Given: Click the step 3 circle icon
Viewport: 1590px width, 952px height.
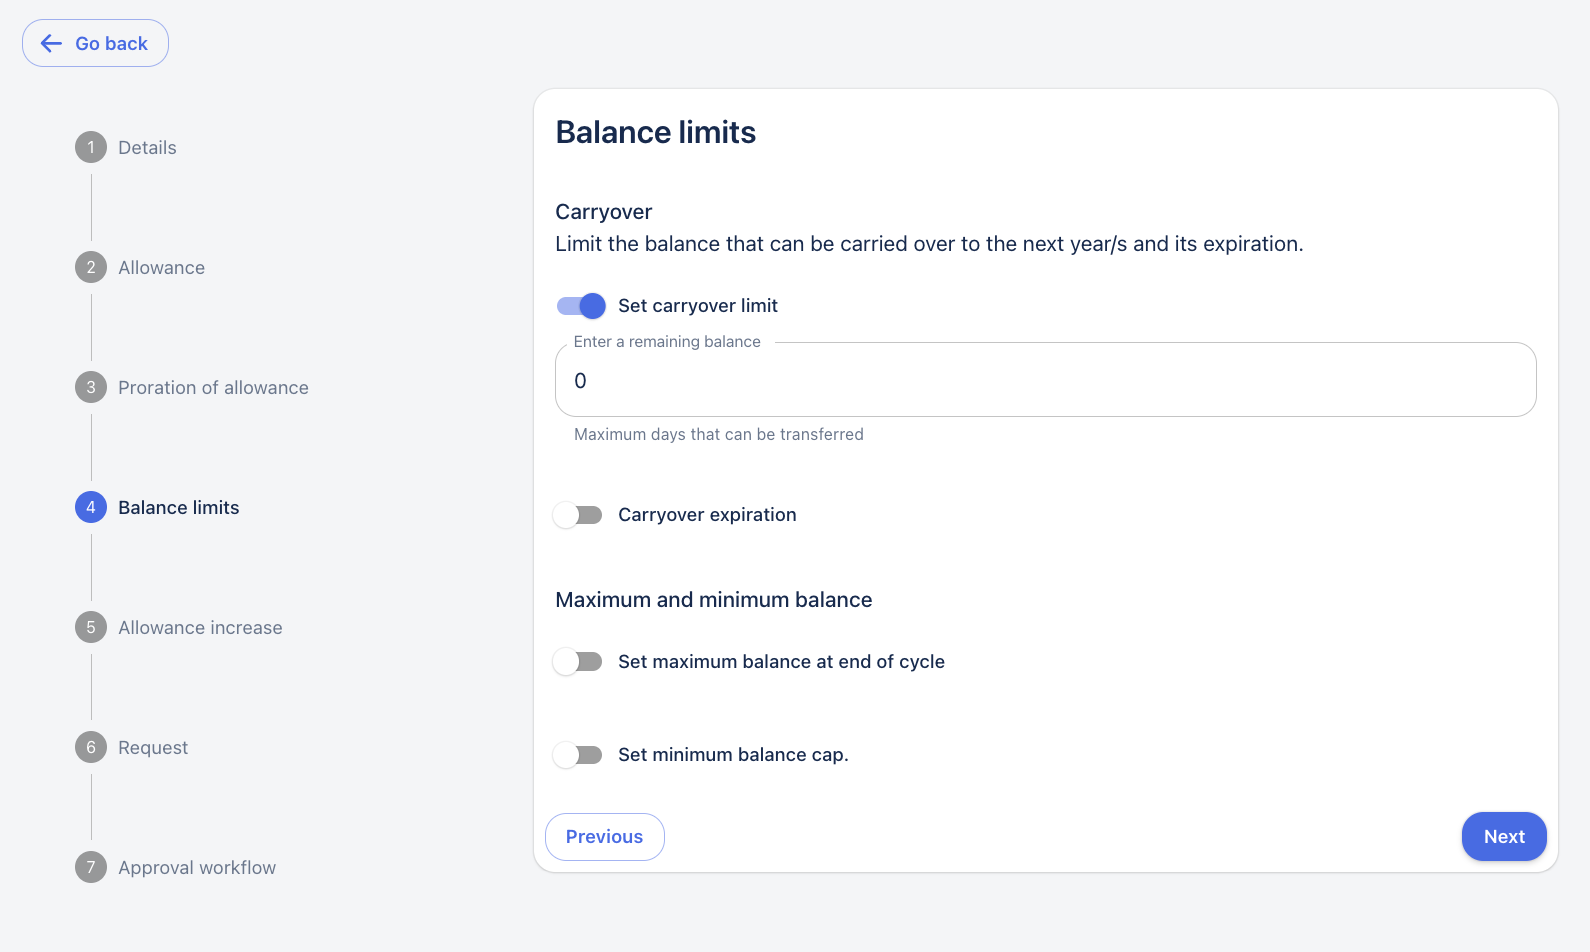Looking at the screenshot, I should [91, 387].
